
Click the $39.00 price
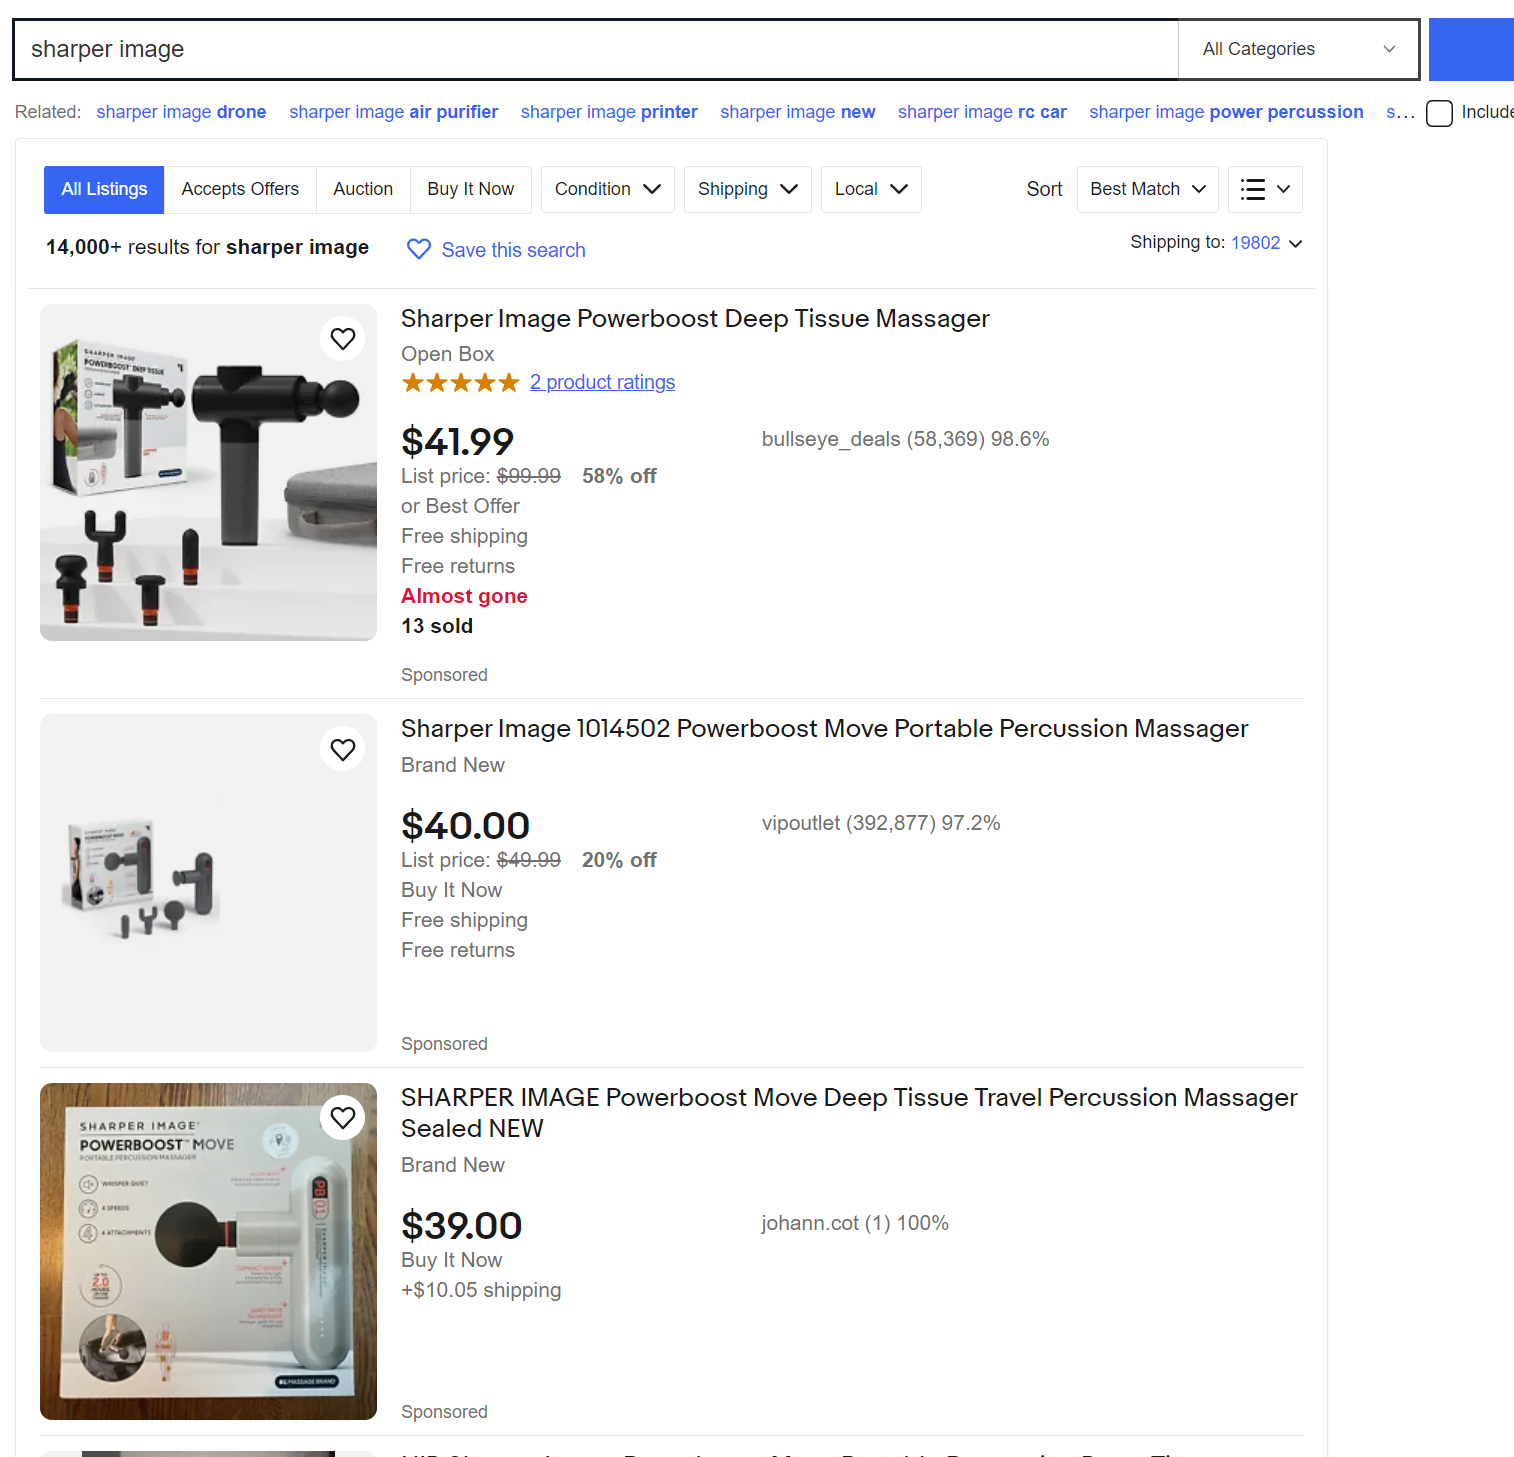tap(461, 1225)
